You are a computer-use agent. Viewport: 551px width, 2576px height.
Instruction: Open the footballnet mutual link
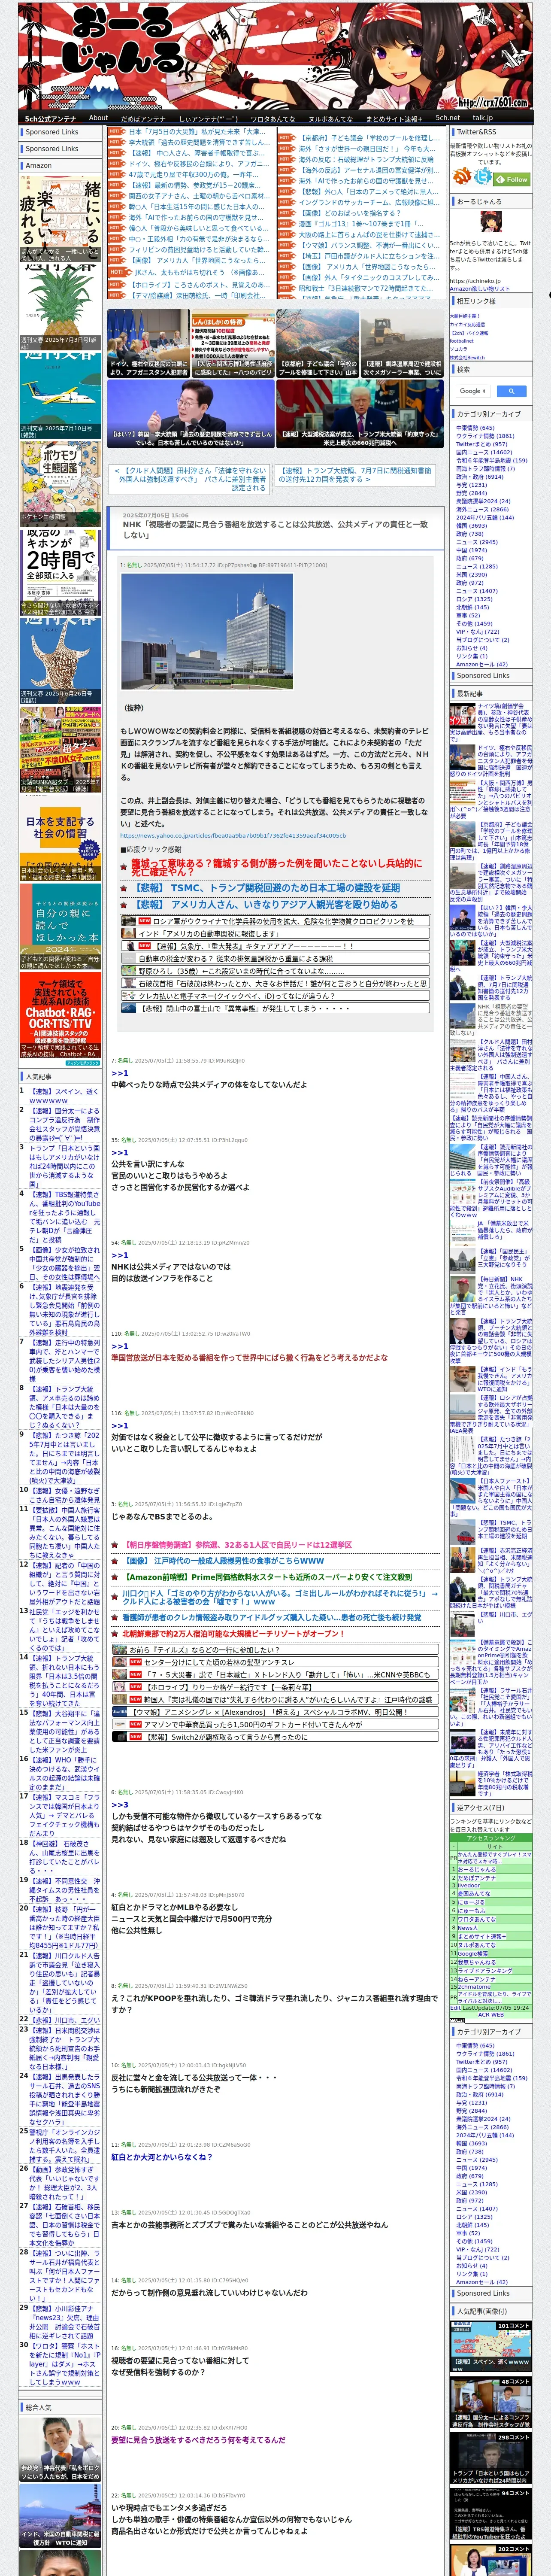pos(462,340)
